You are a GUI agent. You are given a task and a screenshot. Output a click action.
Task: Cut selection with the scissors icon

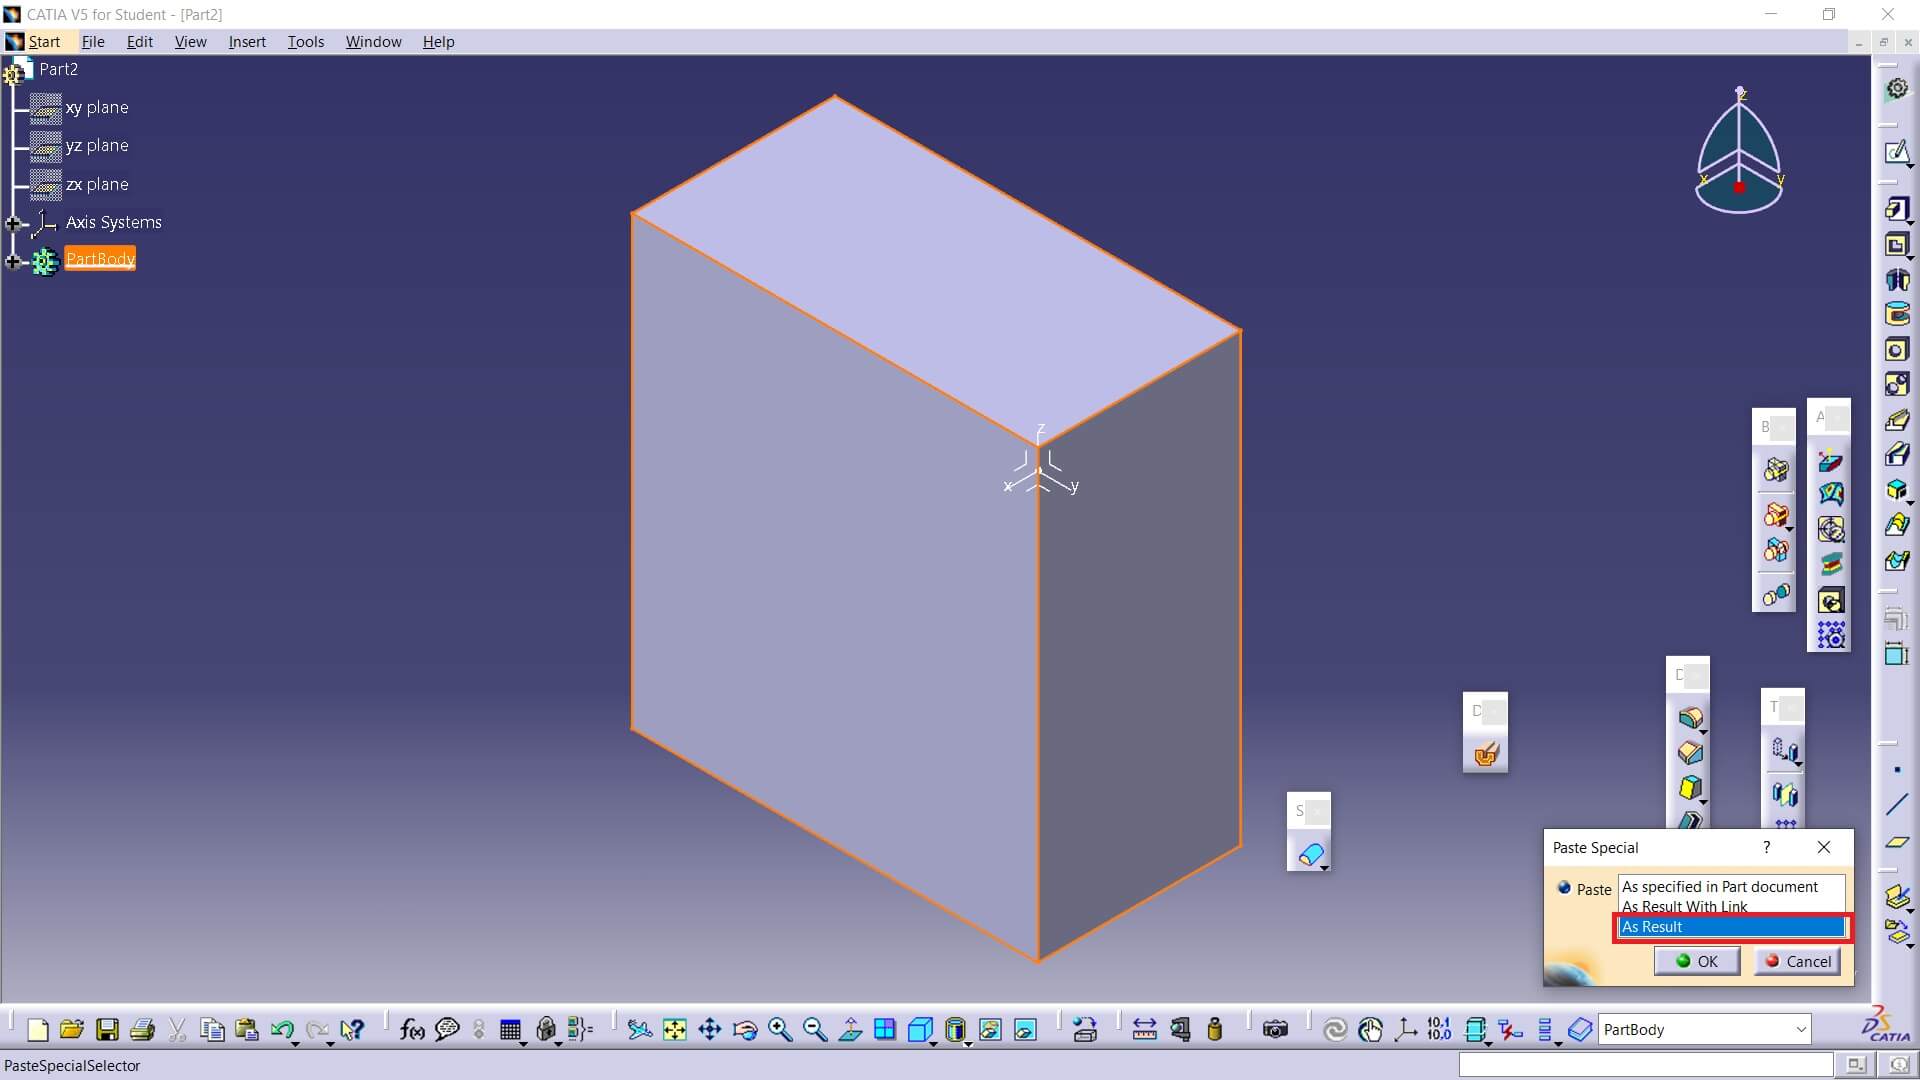[x=178, y=1029]
